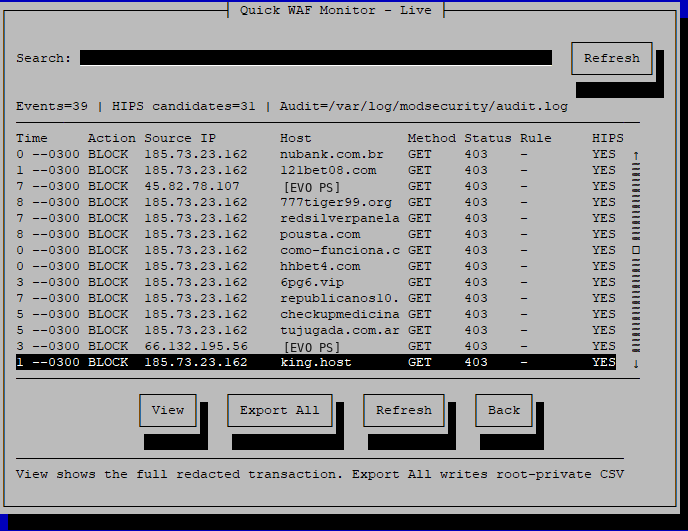Select the redsilverpanela event row
The width and height of the screenshot is (688, 531).
coord(316,219)
